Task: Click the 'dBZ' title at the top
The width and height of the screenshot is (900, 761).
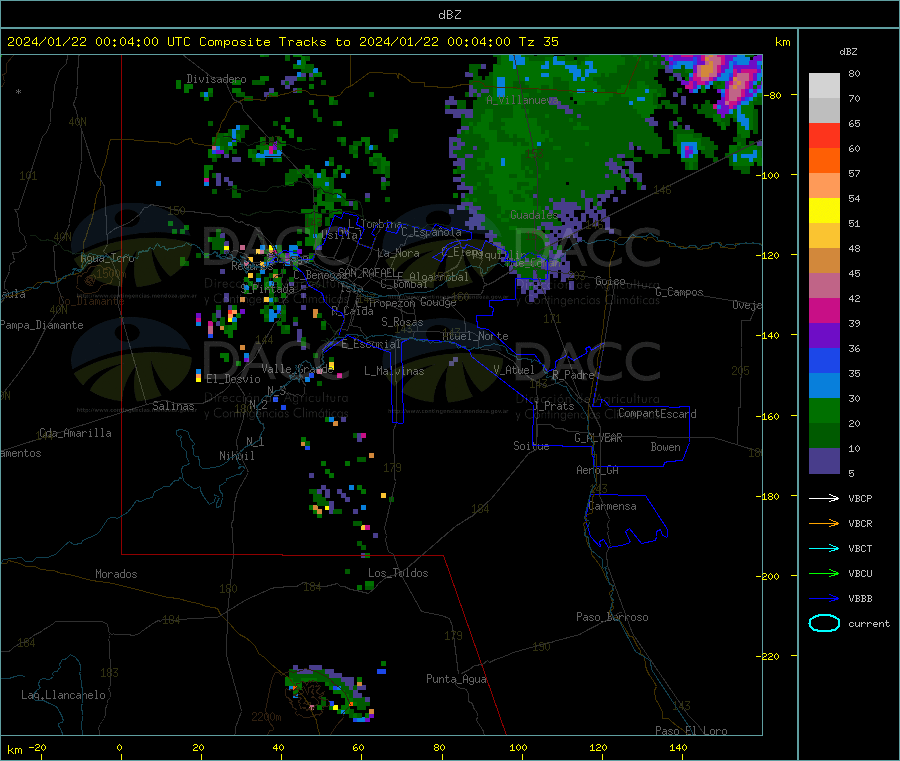Action: [449, 15]
